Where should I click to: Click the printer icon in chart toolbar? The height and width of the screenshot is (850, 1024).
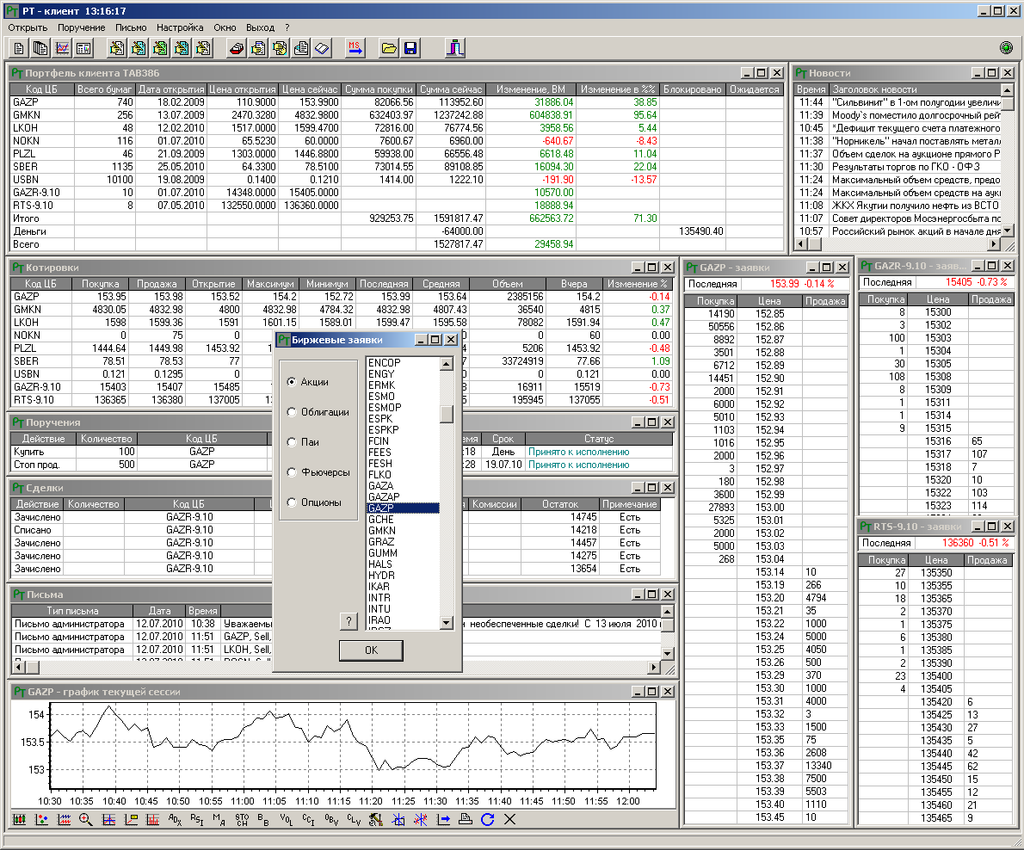click(x=465, y=819)
